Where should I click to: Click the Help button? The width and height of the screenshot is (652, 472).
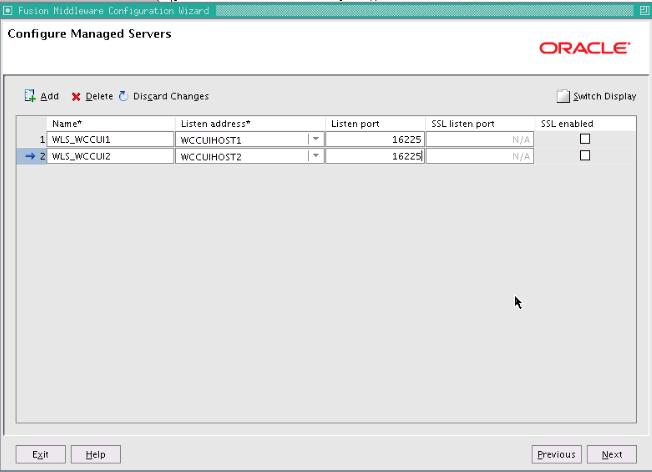(96, 455)
